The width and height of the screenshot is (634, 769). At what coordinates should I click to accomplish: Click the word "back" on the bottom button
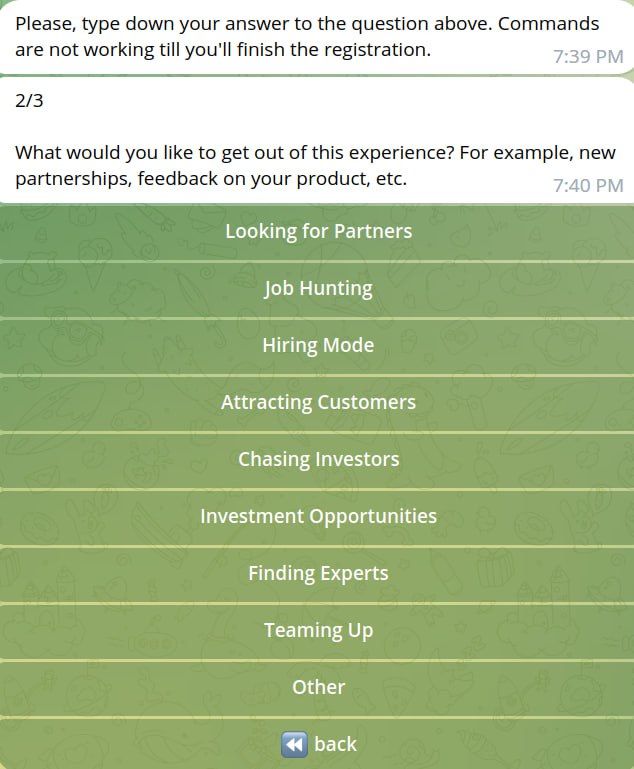coord(335,744)
